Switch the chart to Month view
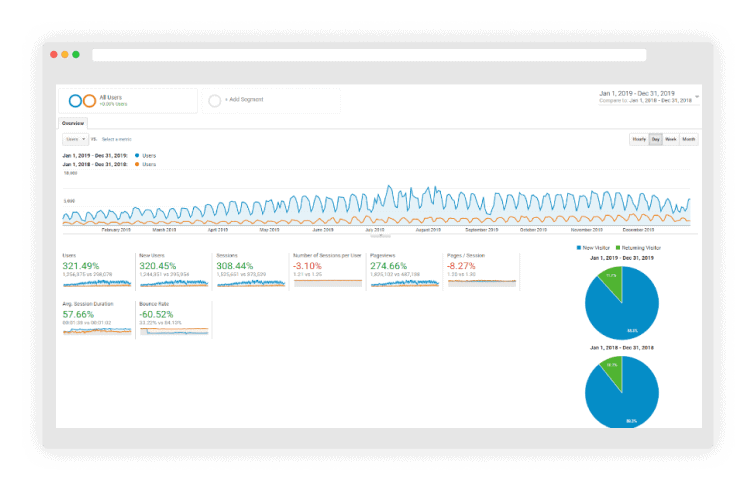 [x=688, y=139]
